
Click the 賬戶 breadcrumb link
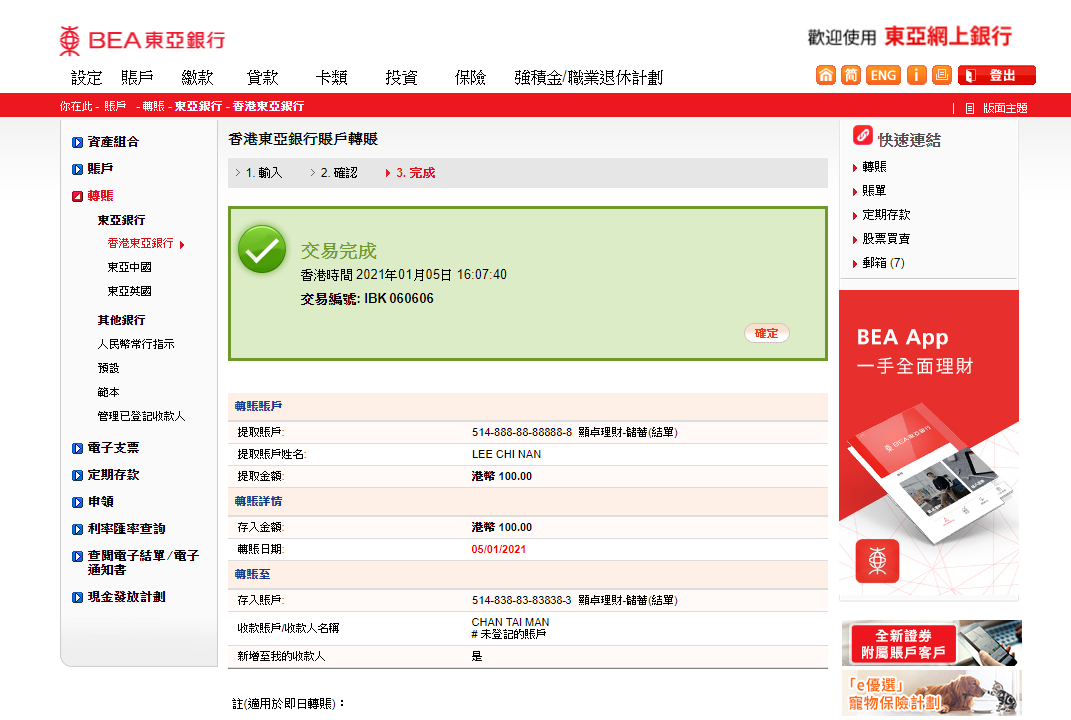point(115,107)
